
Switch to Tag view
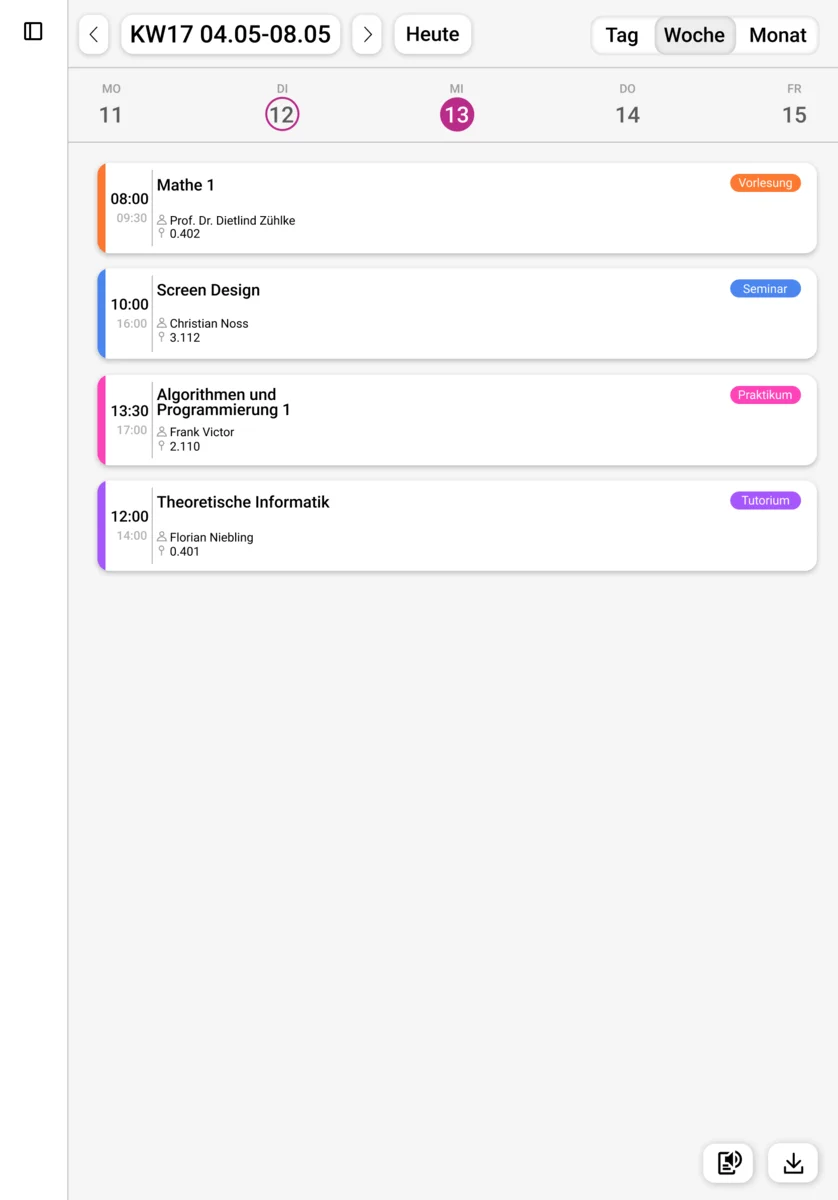[x=622, y=35]
